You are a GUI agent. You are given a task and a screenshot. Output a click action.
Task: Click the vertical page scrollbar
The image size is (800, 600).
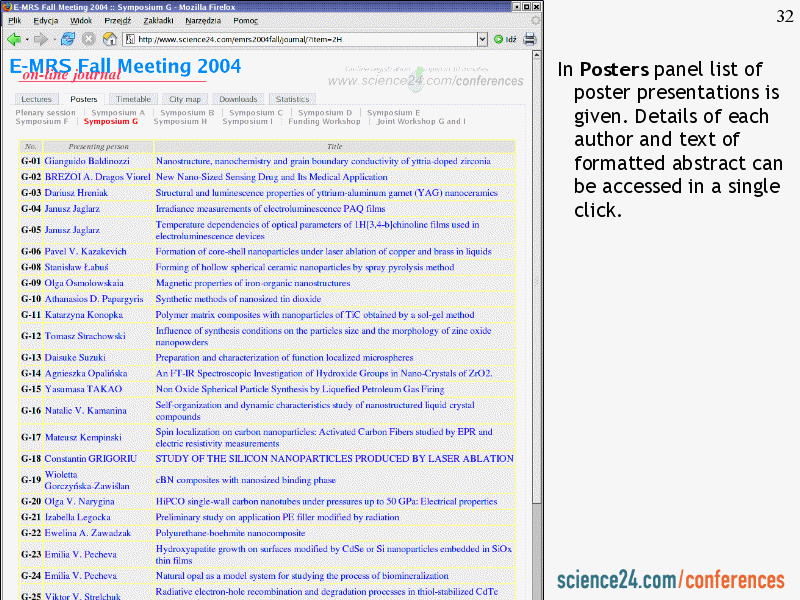point(536,300)
